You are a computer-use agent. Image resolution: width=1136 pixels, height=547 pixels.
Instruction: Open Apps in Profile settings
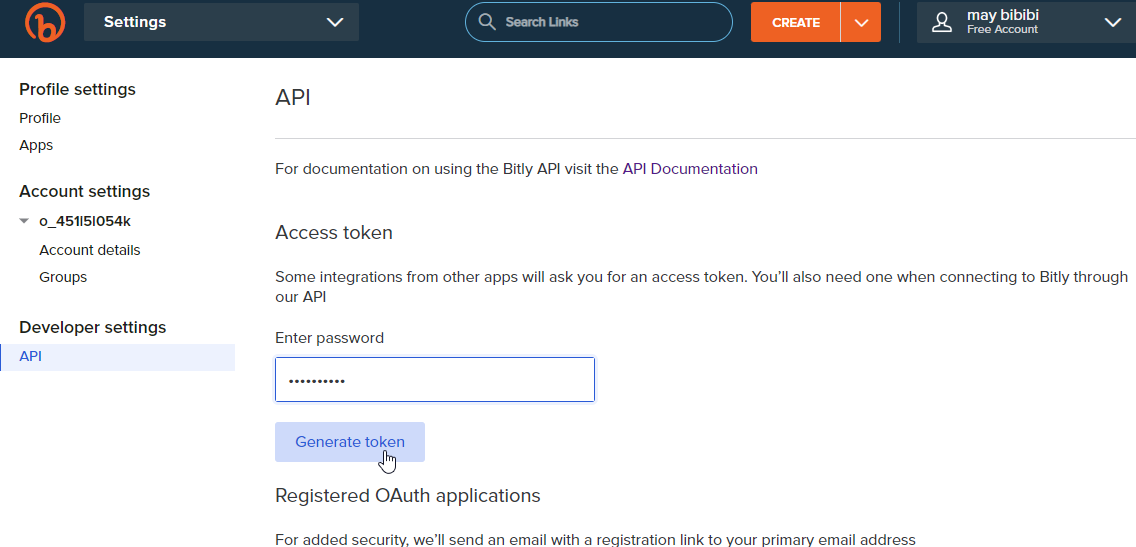36,145
